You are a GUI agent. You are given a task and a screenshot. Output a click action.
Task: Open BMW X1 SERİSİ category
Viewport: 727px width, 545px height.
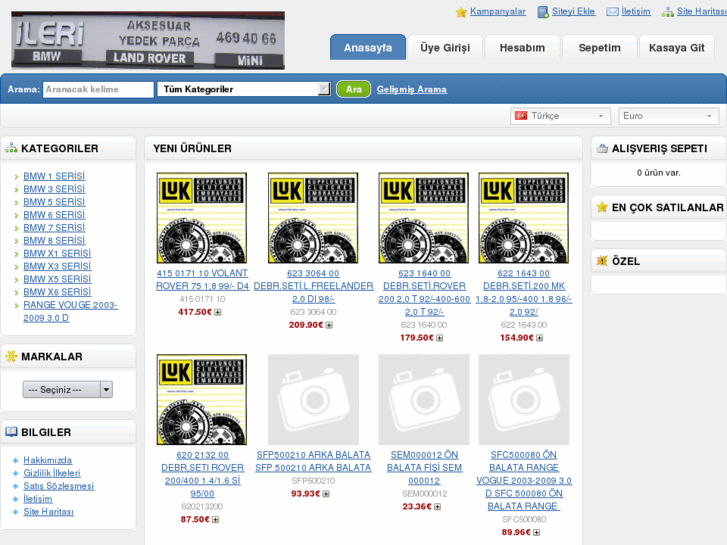[x=57, y=254]
